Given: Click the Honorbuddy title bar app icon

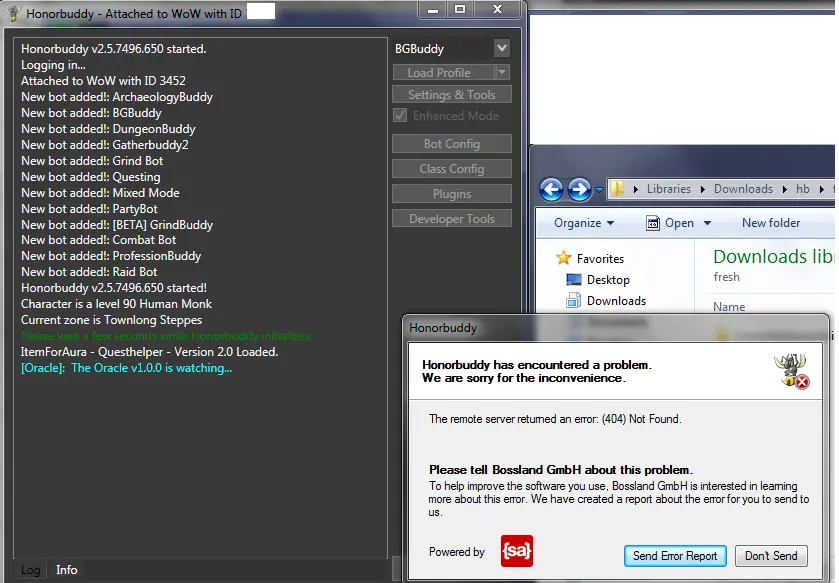Looking at the screenshot, I should 14,13.
